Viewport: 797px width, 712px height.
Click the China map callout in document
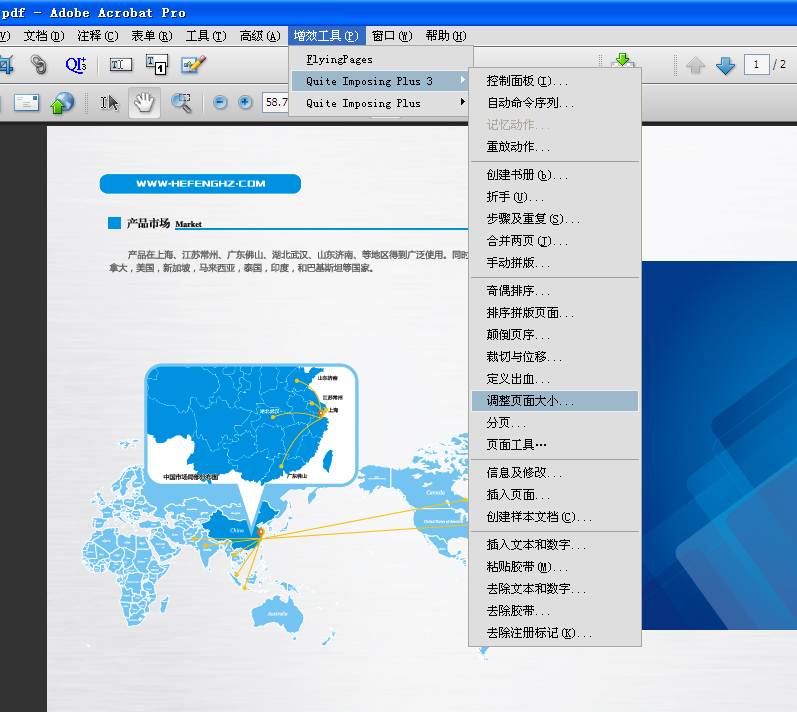(252, 425)
